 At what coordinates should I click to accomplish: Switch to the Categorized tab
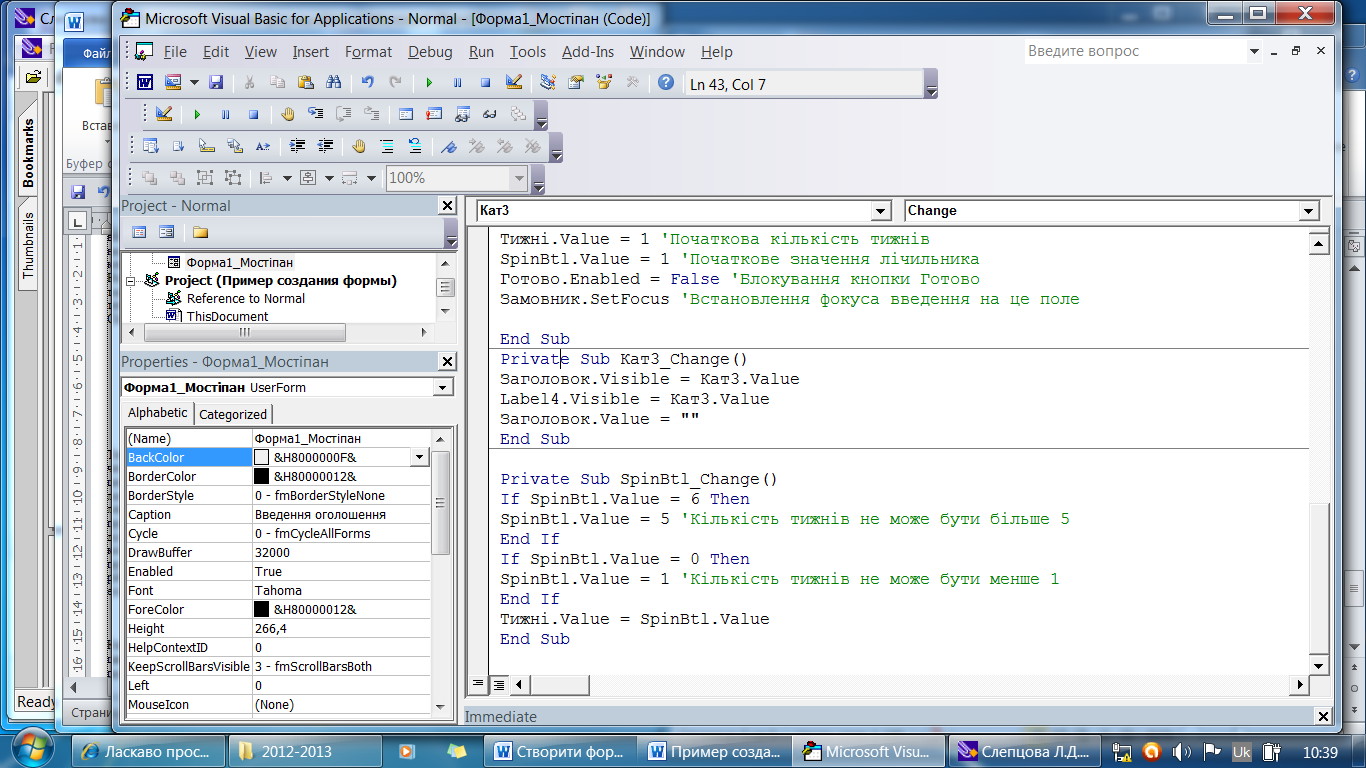(x=233, y=414)
